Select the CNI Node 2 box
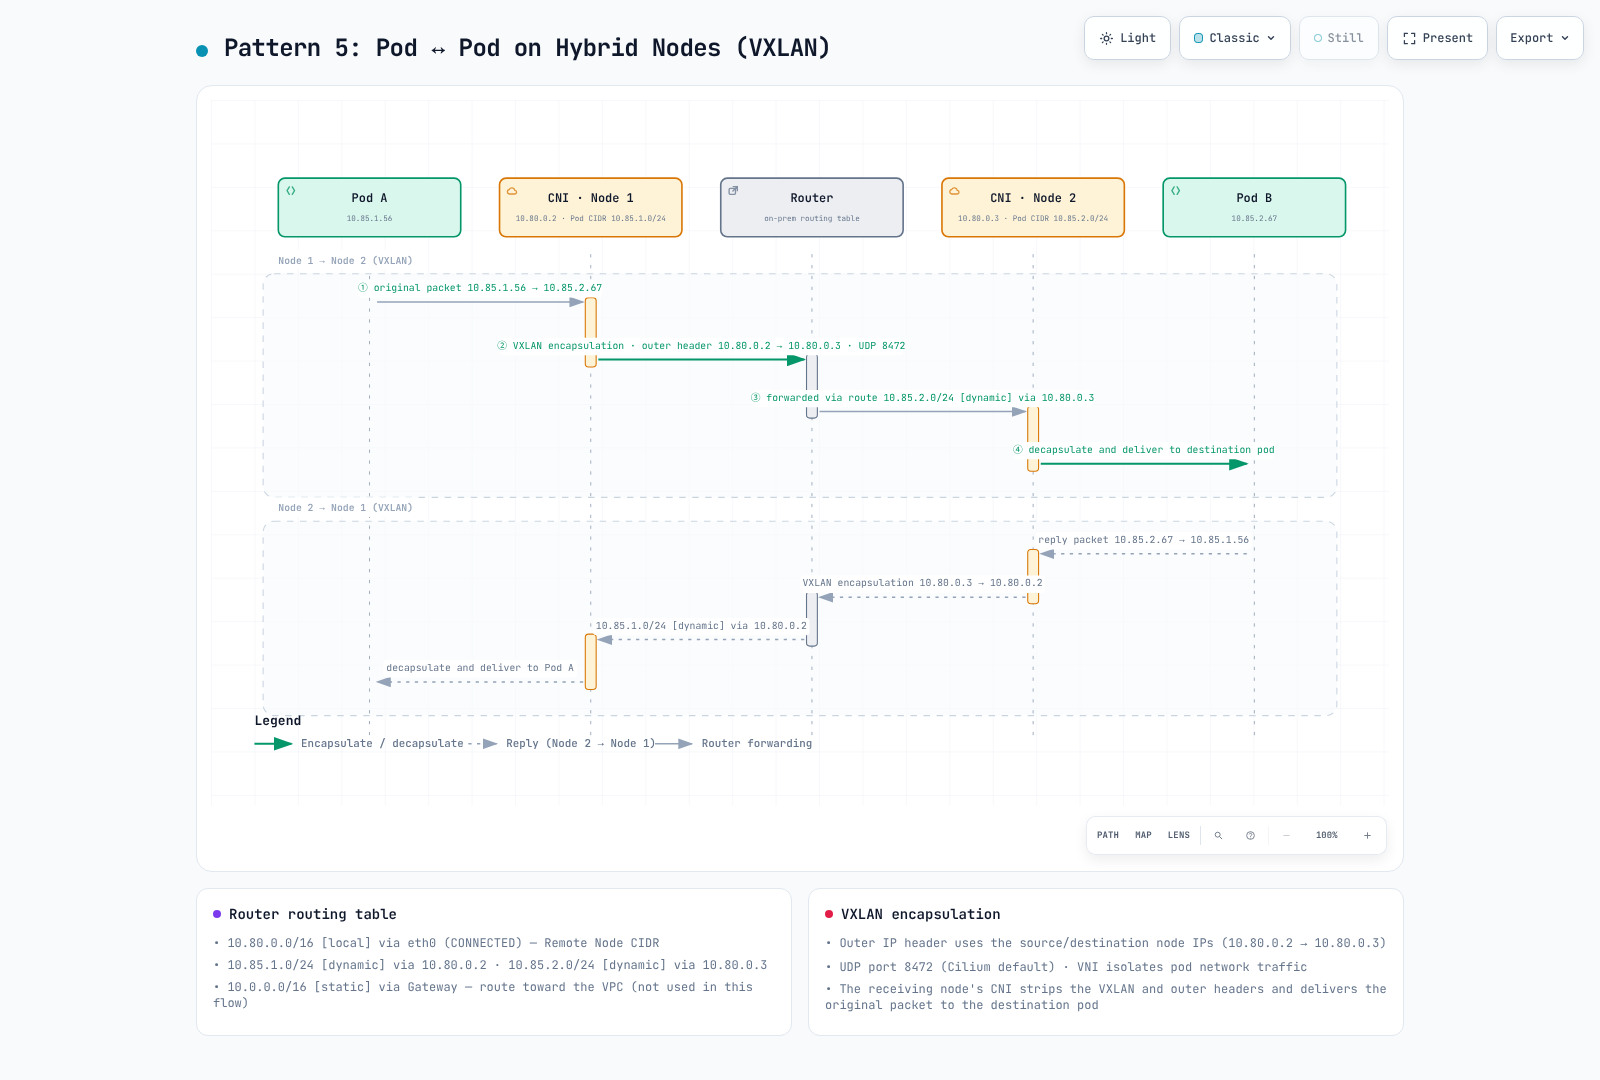 coord(1033,207)
